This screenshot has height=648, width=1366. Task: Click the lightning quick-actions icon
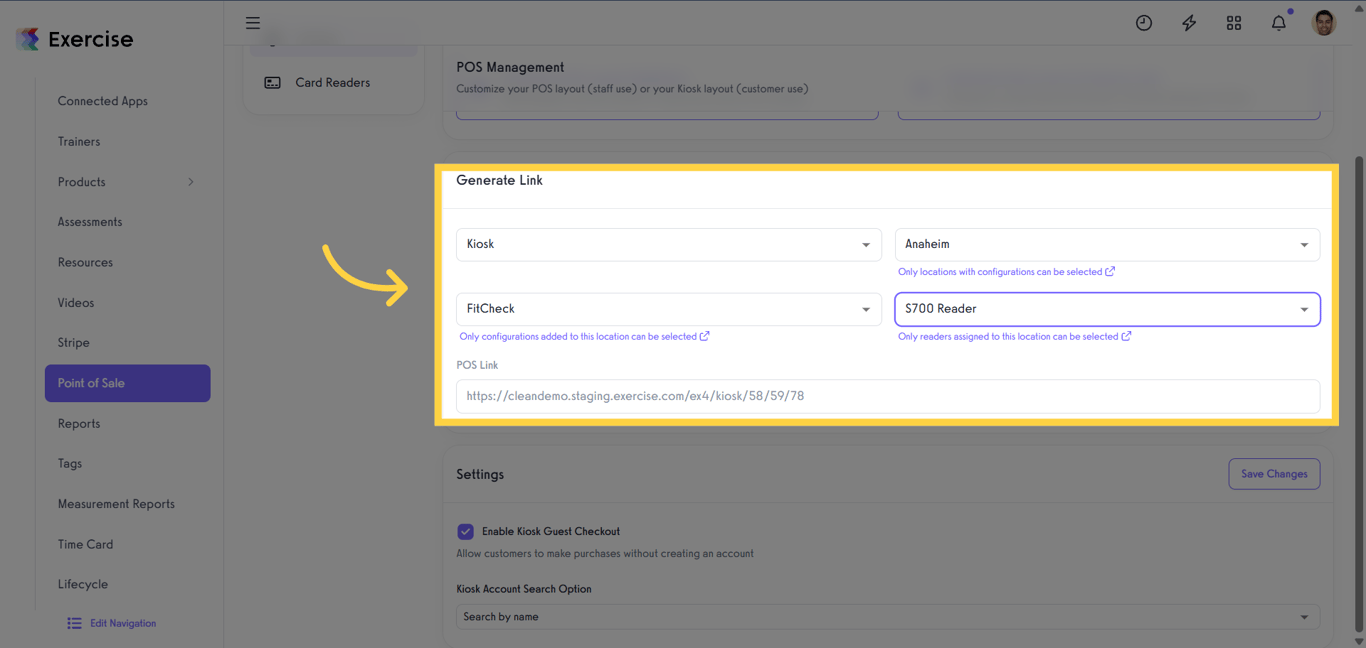pos(1189,22)
